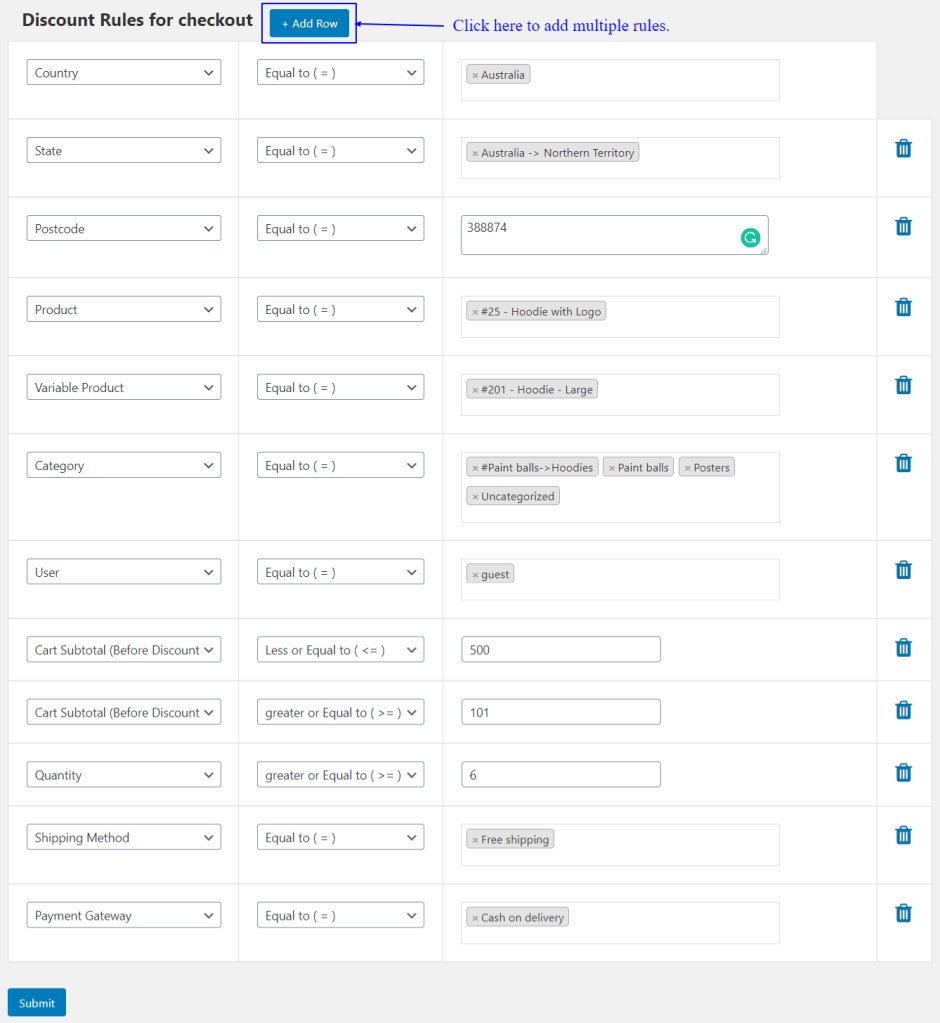
Task: Delete the Product rule row
Action: 903,307
